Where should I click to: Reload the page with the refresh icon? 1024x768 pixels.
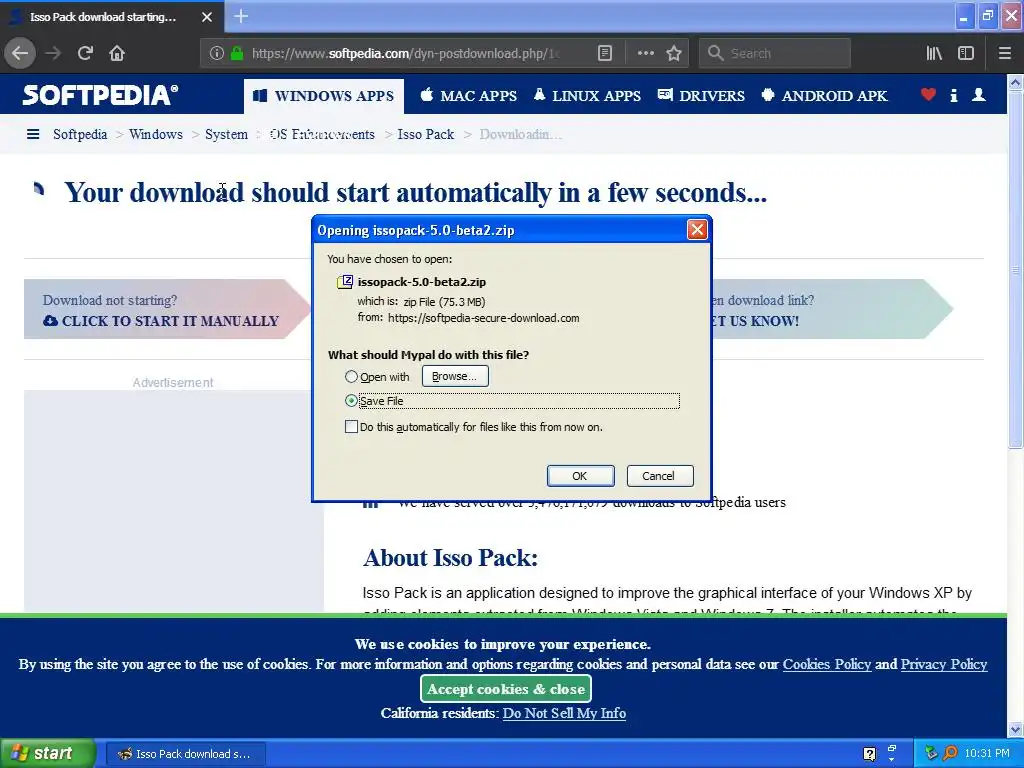click(85, 53)
